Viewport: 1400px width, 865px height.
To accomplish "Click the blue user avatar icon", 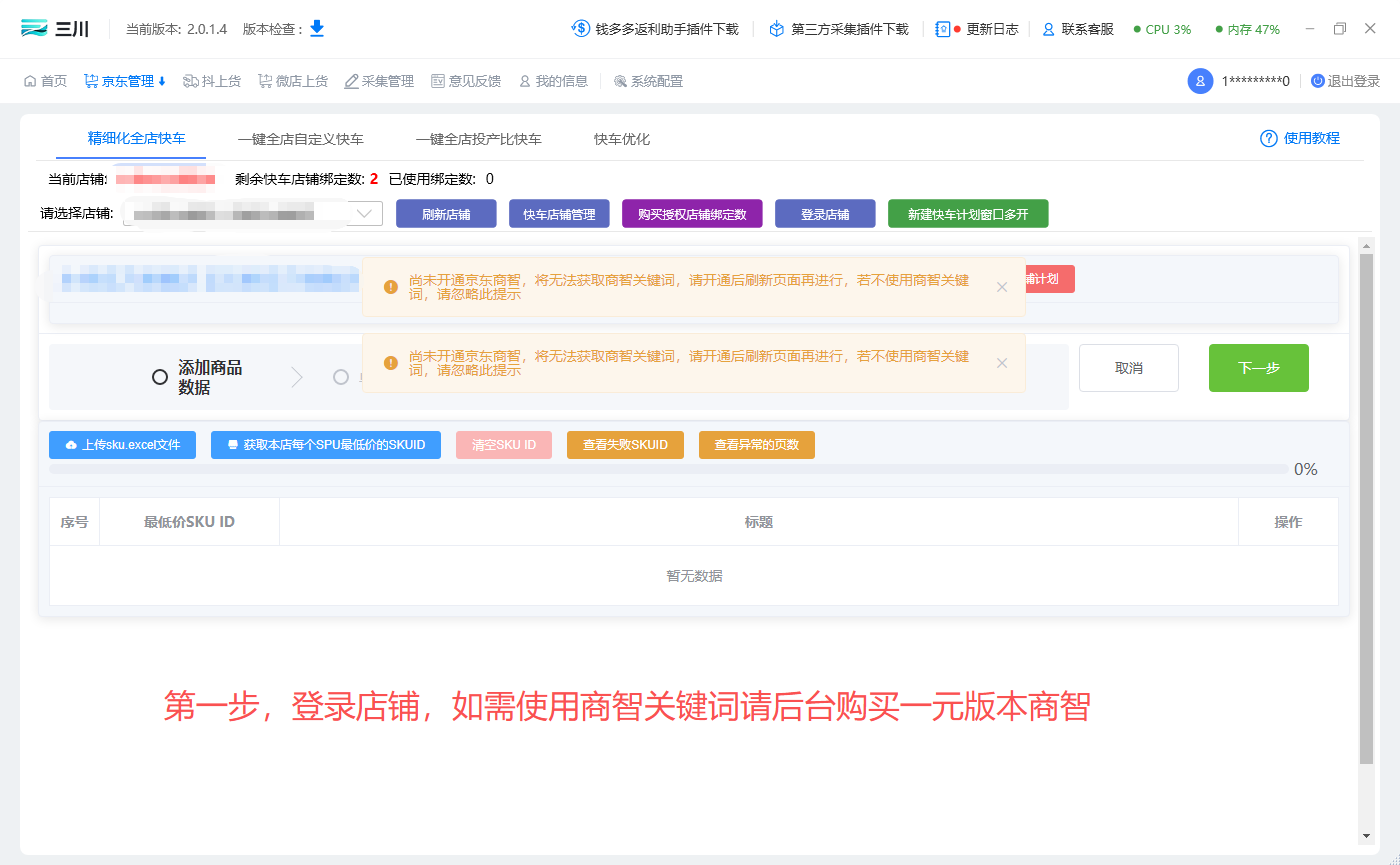I will (1200, 81).
